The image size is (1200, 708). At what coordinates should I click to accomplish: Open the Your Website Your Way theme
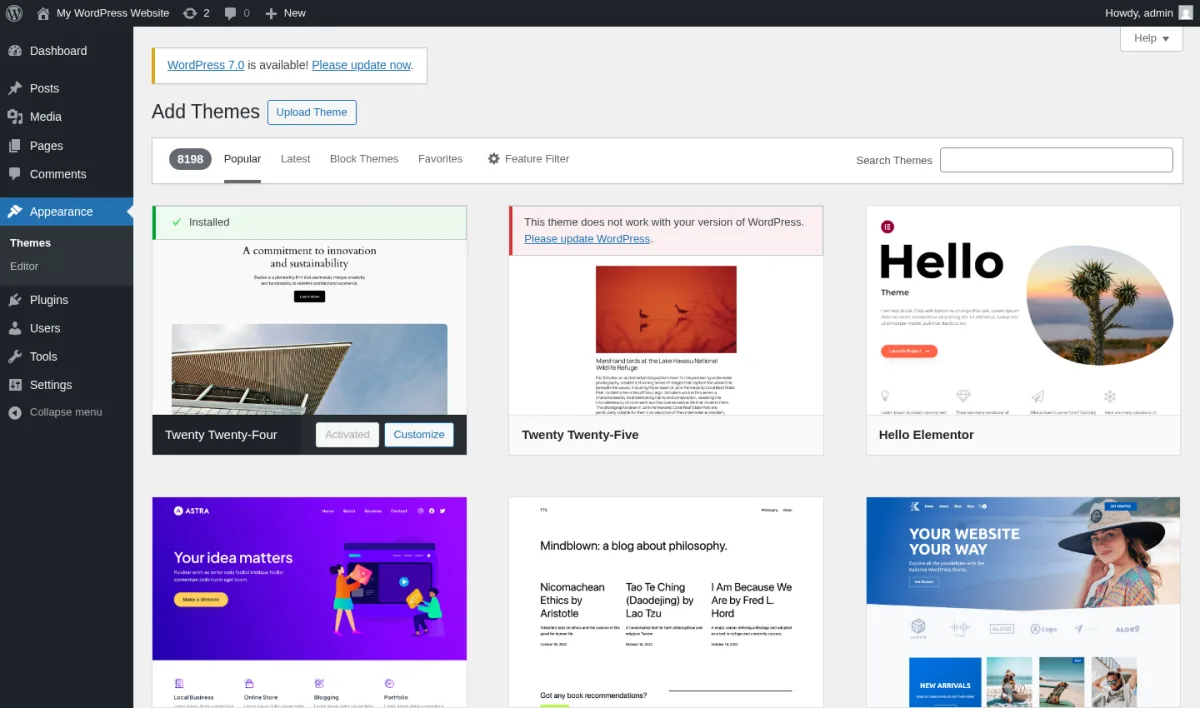pos(1023,602)
